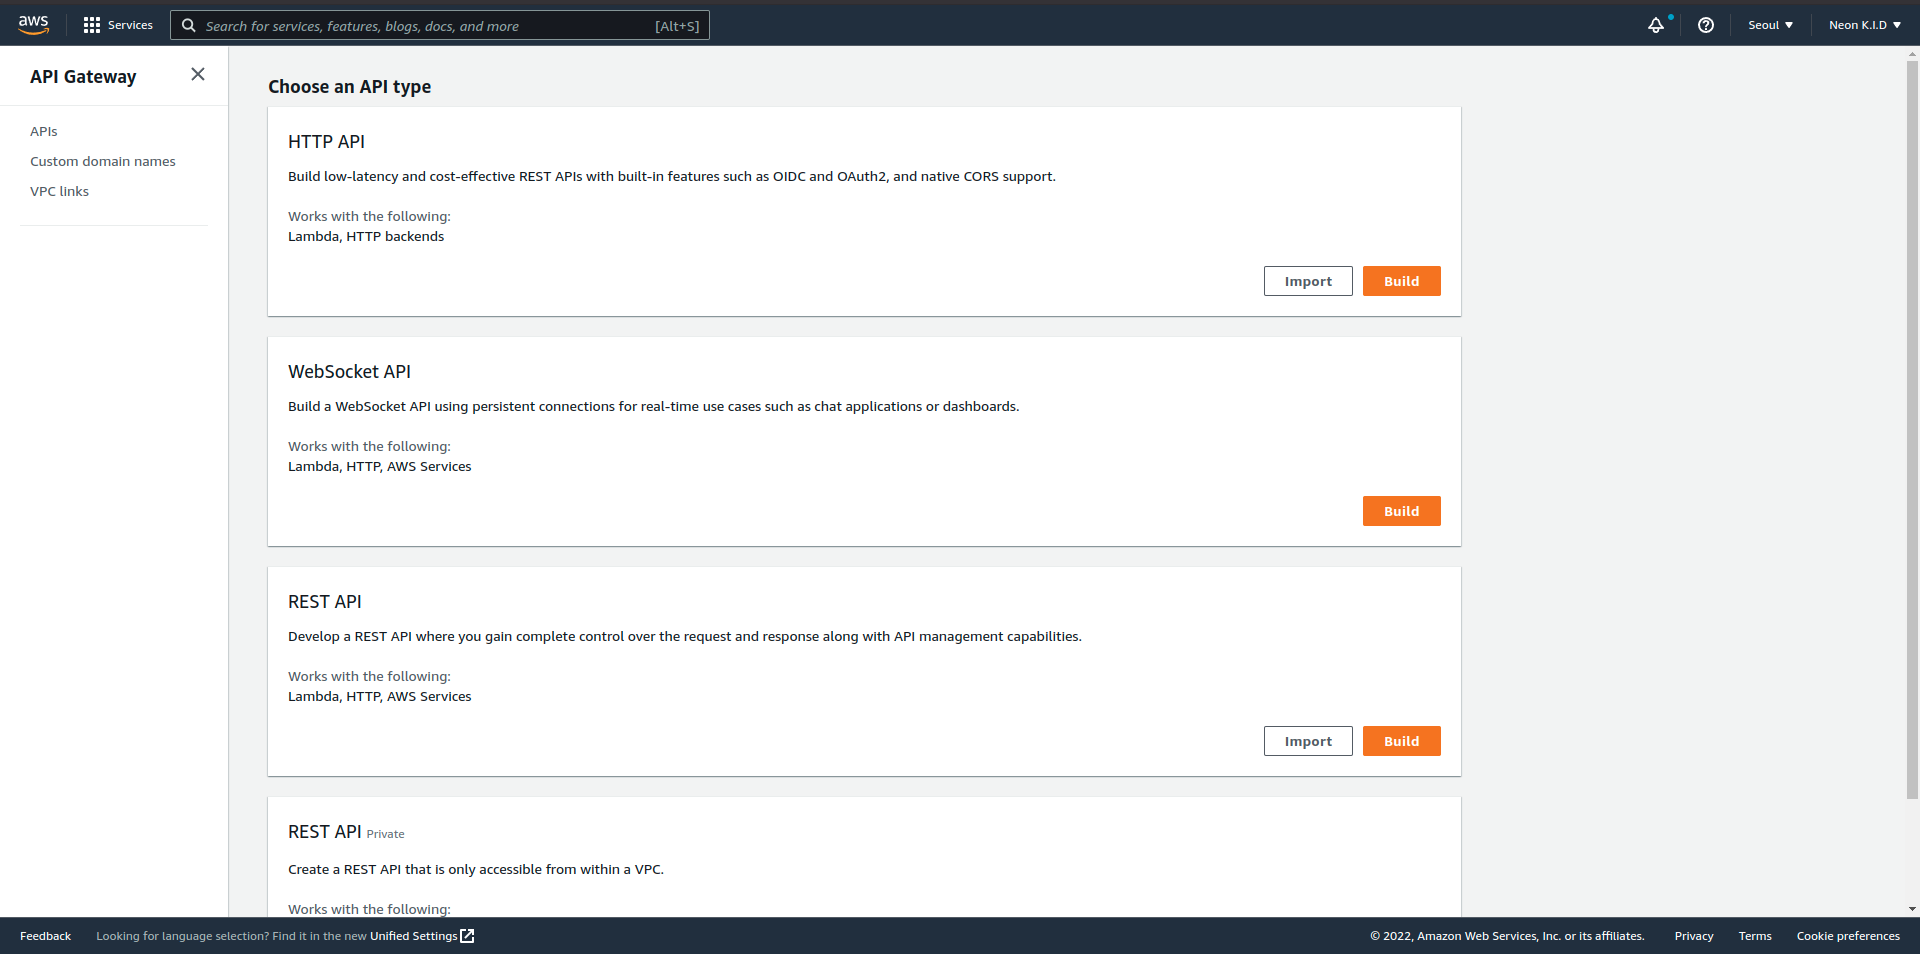Click the Lambda, HTTP backends text

point(366,236)
